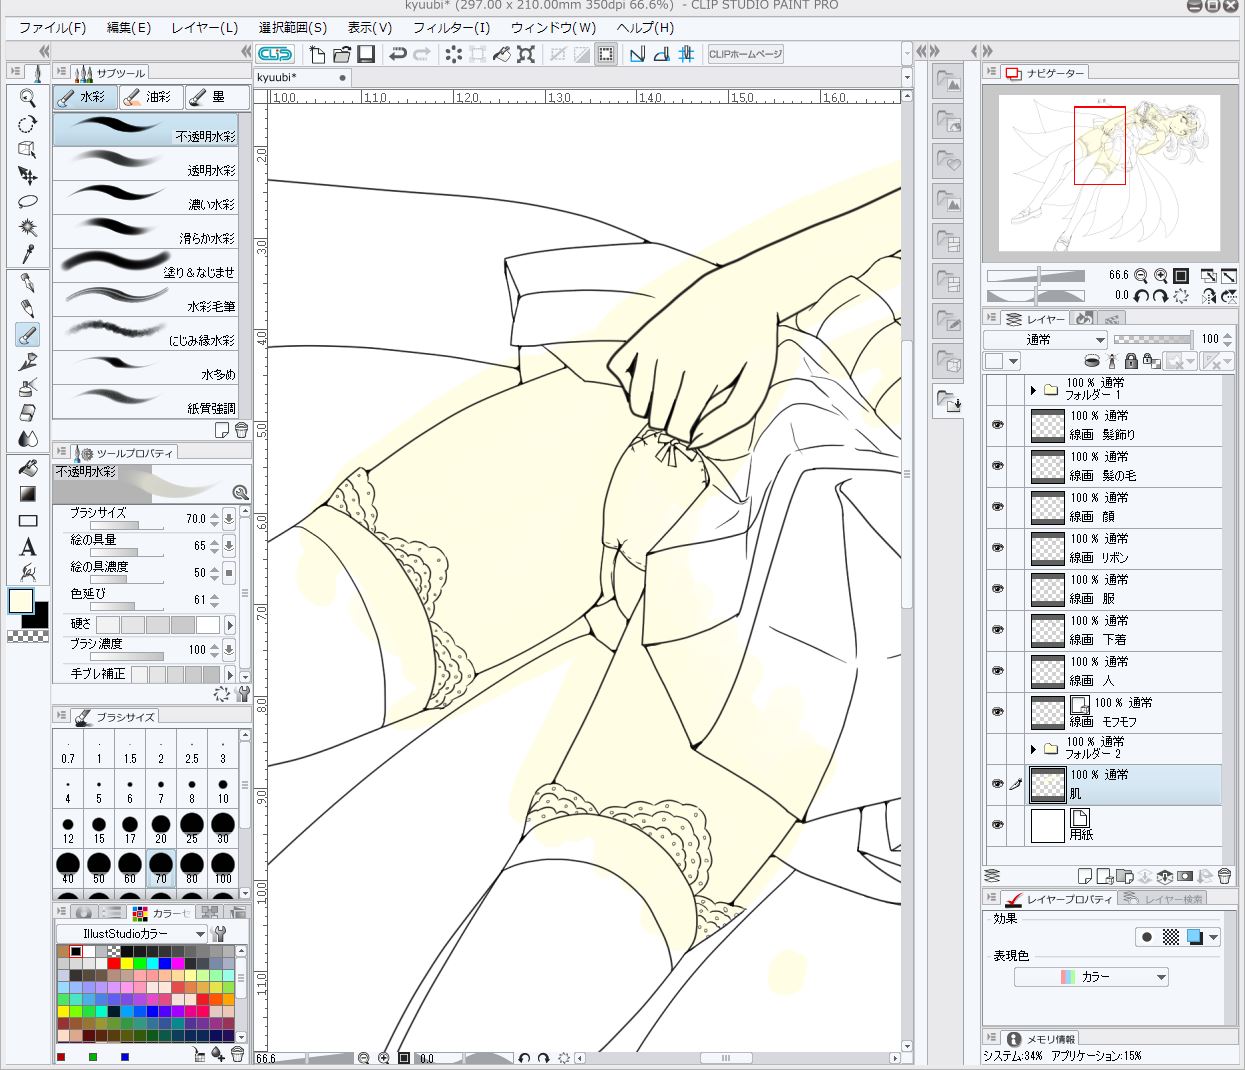The height and width of the screenshot is (1070, 1245).
Task: Pick brush size 100 preset
Action: pyautogui.click(x=223, y=866)
